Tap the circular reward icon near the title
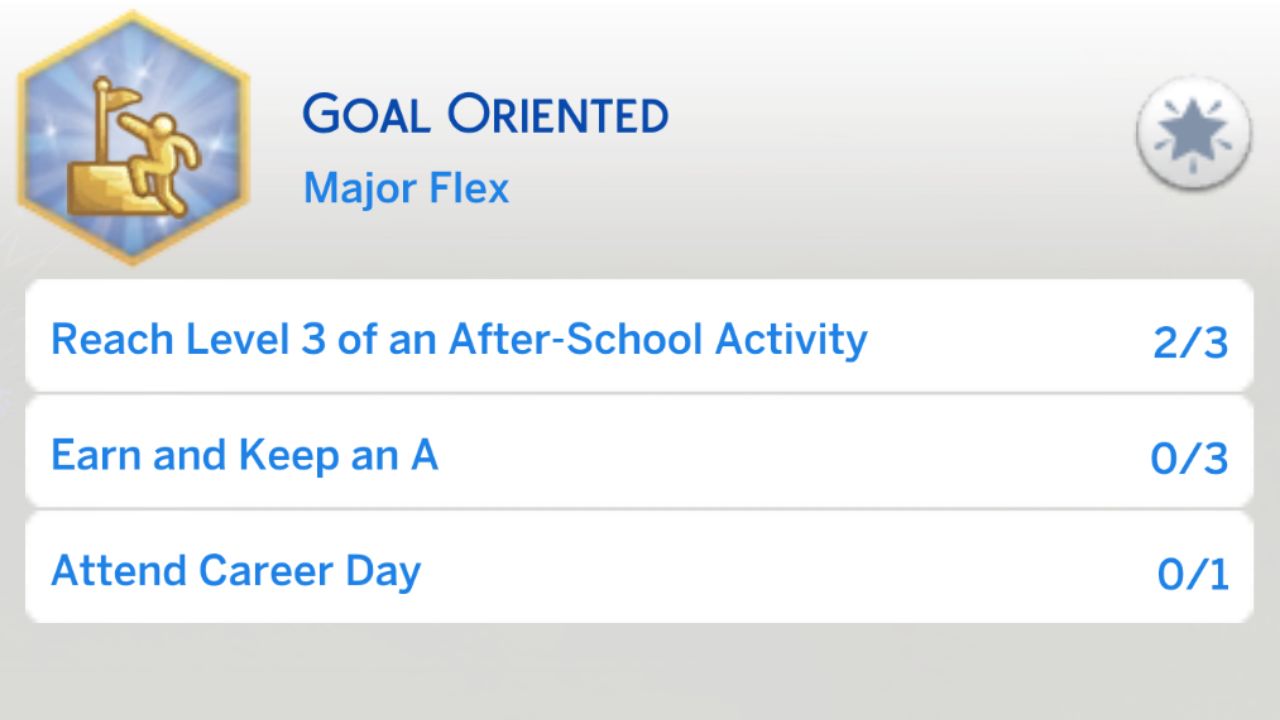Image resolution: width=1280 pixels, height=720 pixels. click(1193, 133)
